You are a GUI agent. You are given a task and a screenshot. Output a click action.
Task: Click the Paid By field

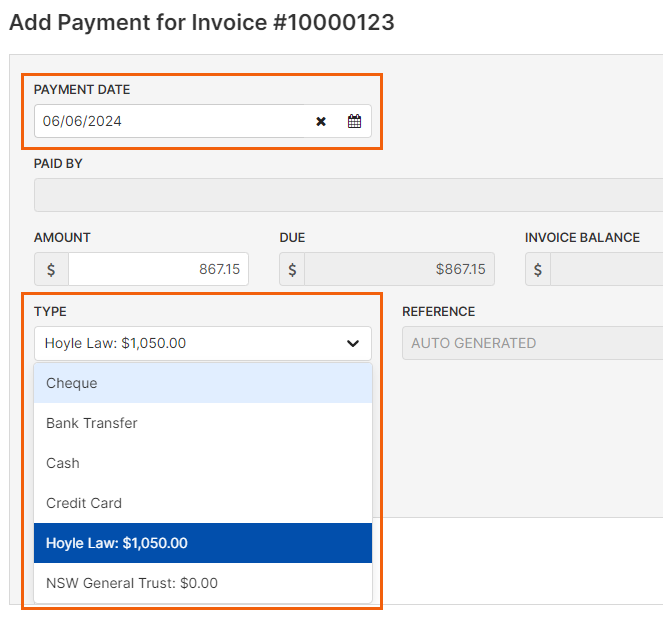(348, 195)
